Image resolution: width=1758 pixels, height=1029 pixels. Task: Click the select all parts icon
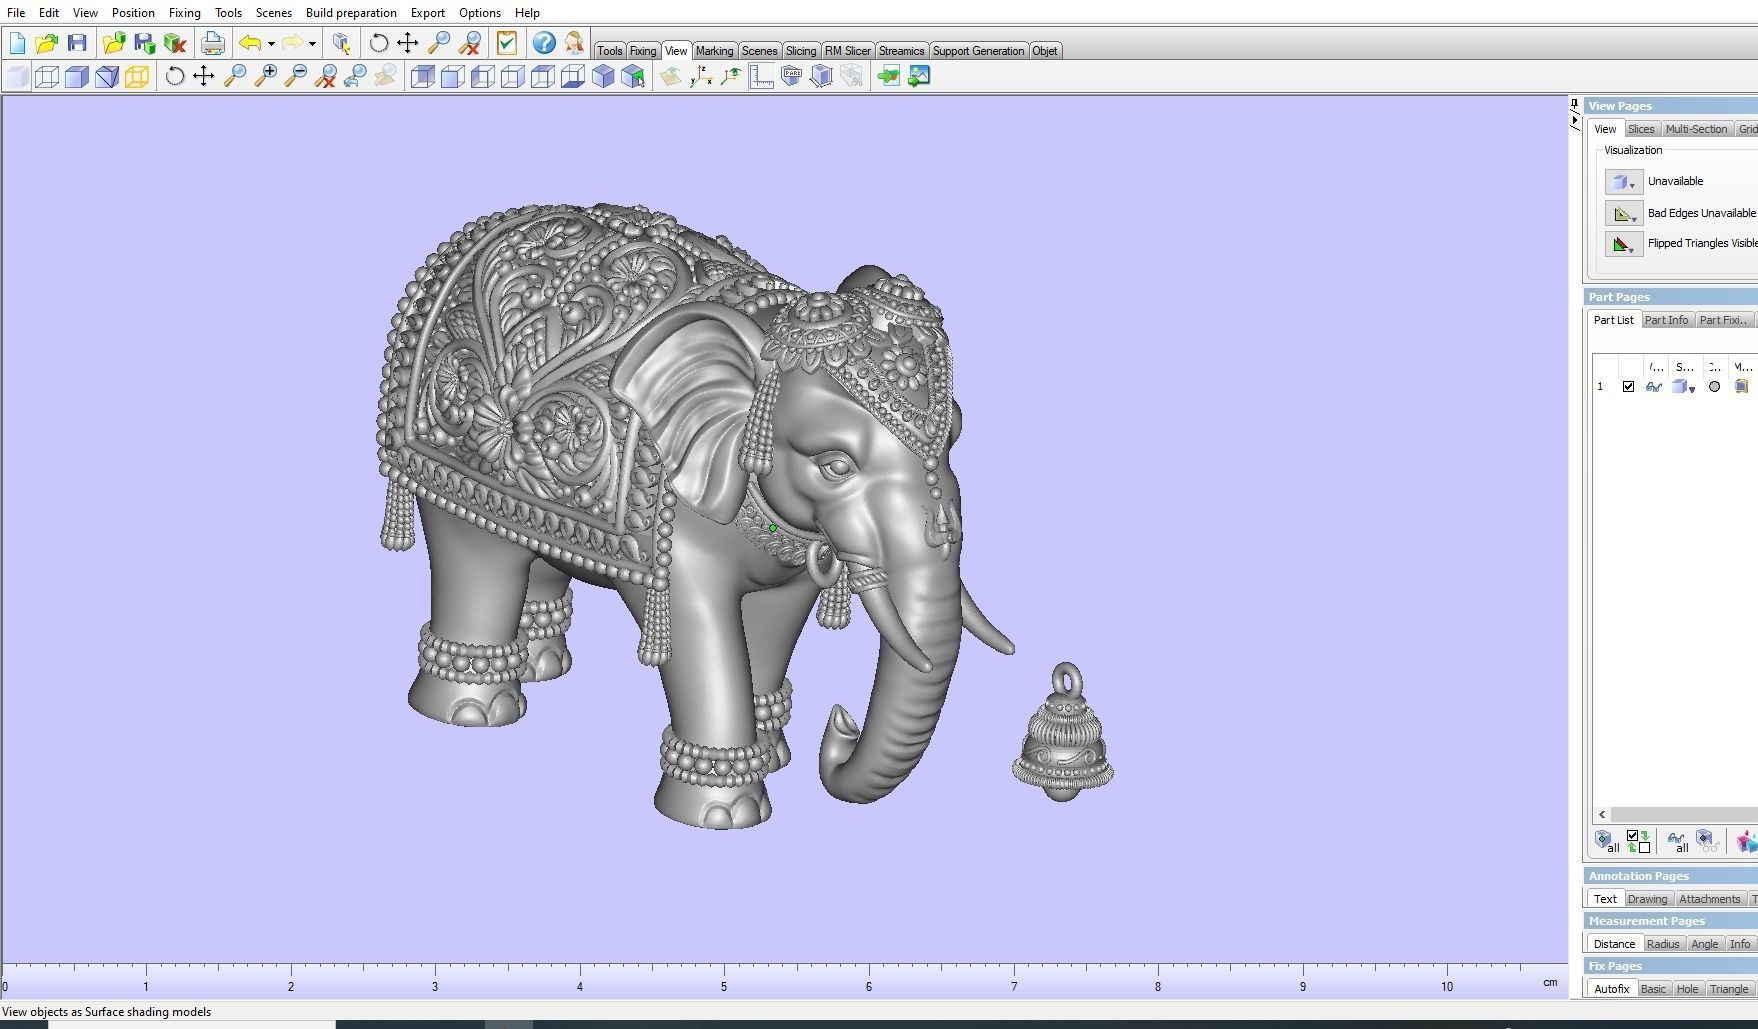[1606, 841]
